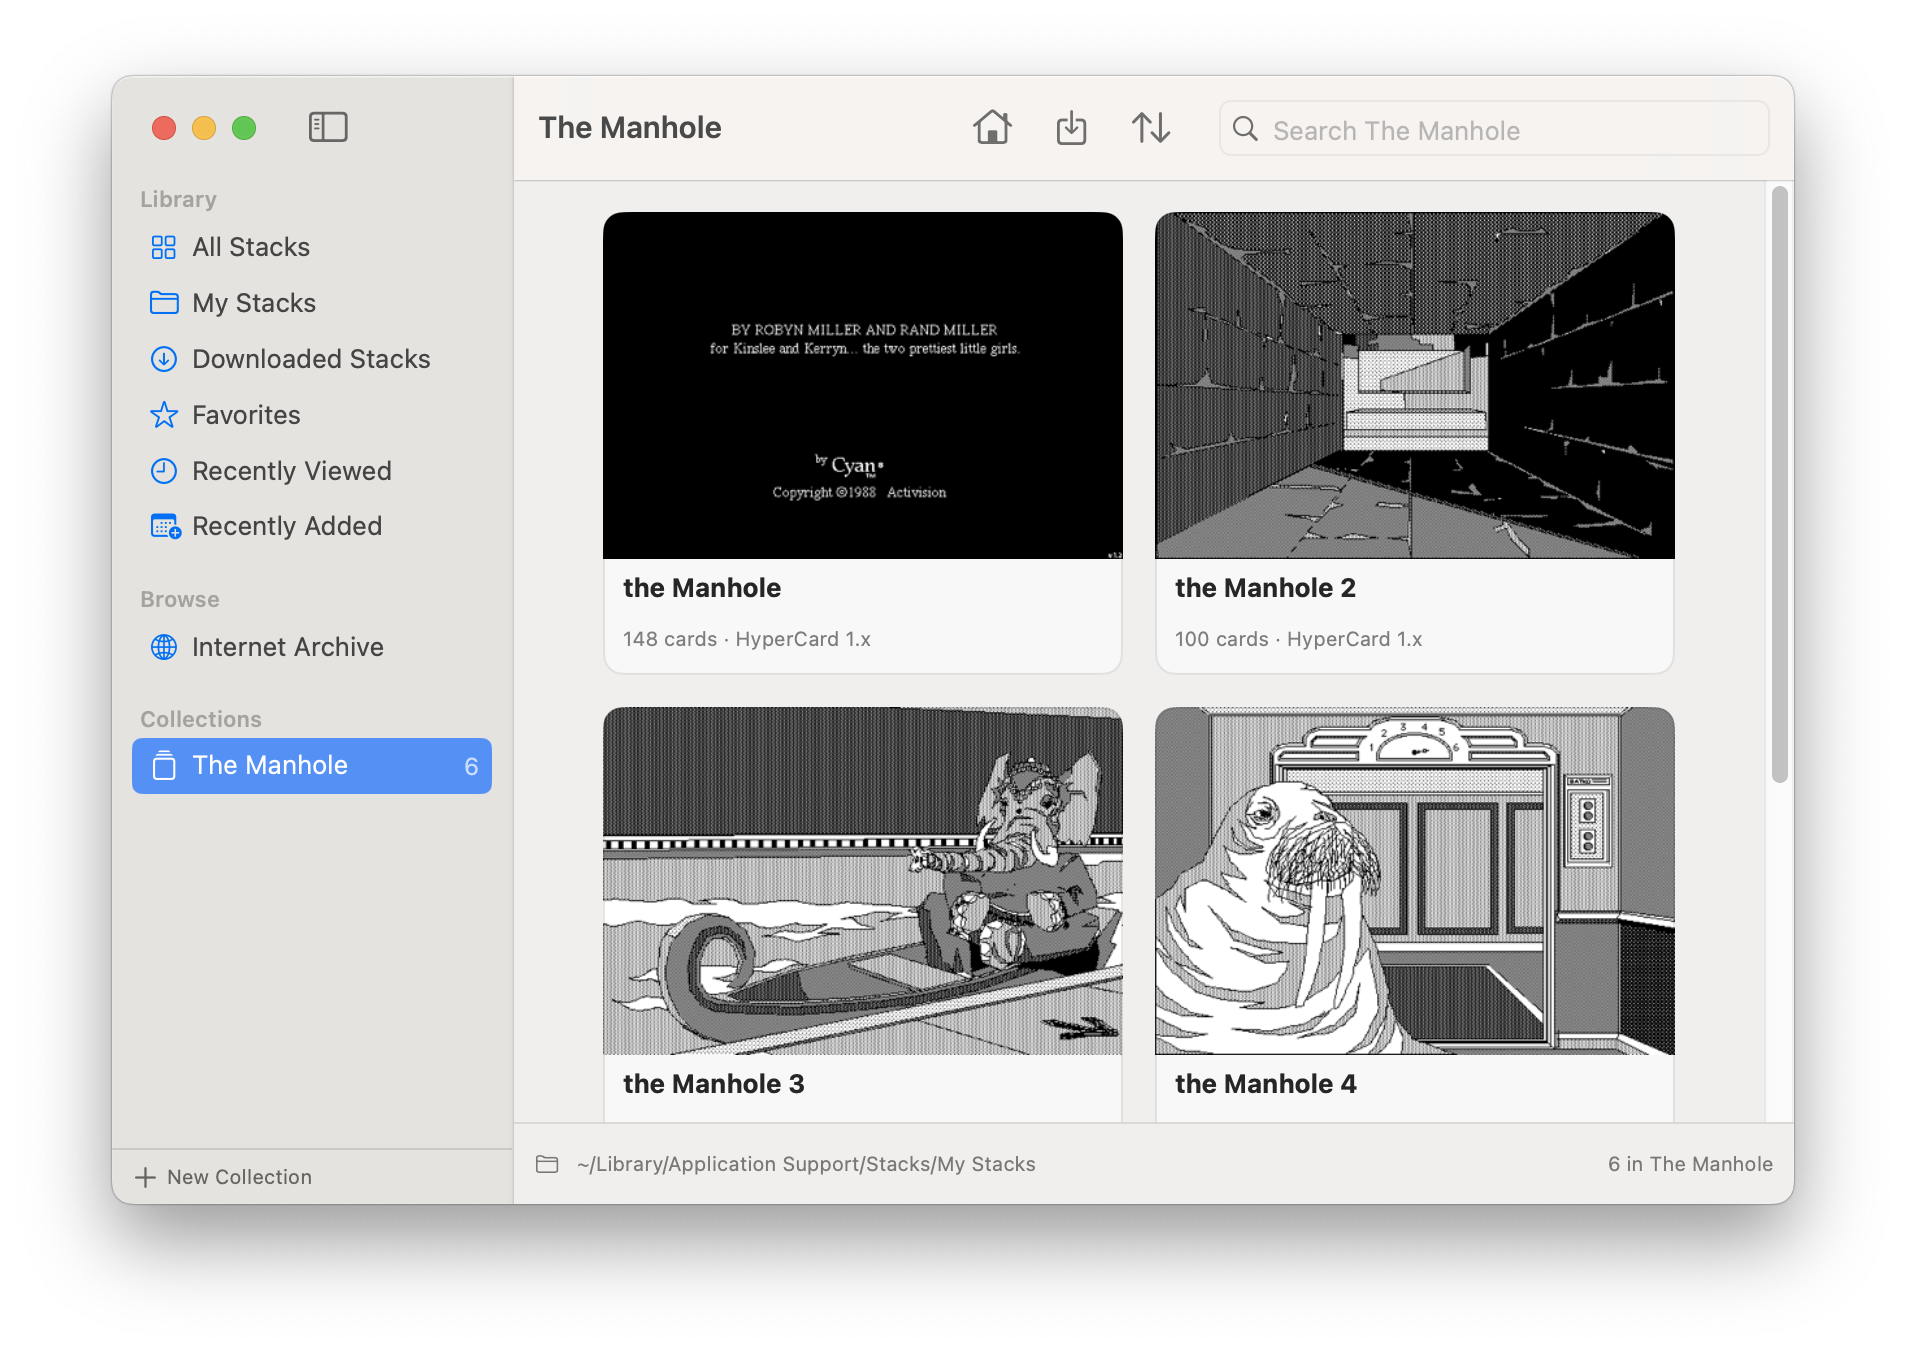Screen dimensions: 1906x1352
Task: Click the folder icon in the status bar
Action: 547,1164
